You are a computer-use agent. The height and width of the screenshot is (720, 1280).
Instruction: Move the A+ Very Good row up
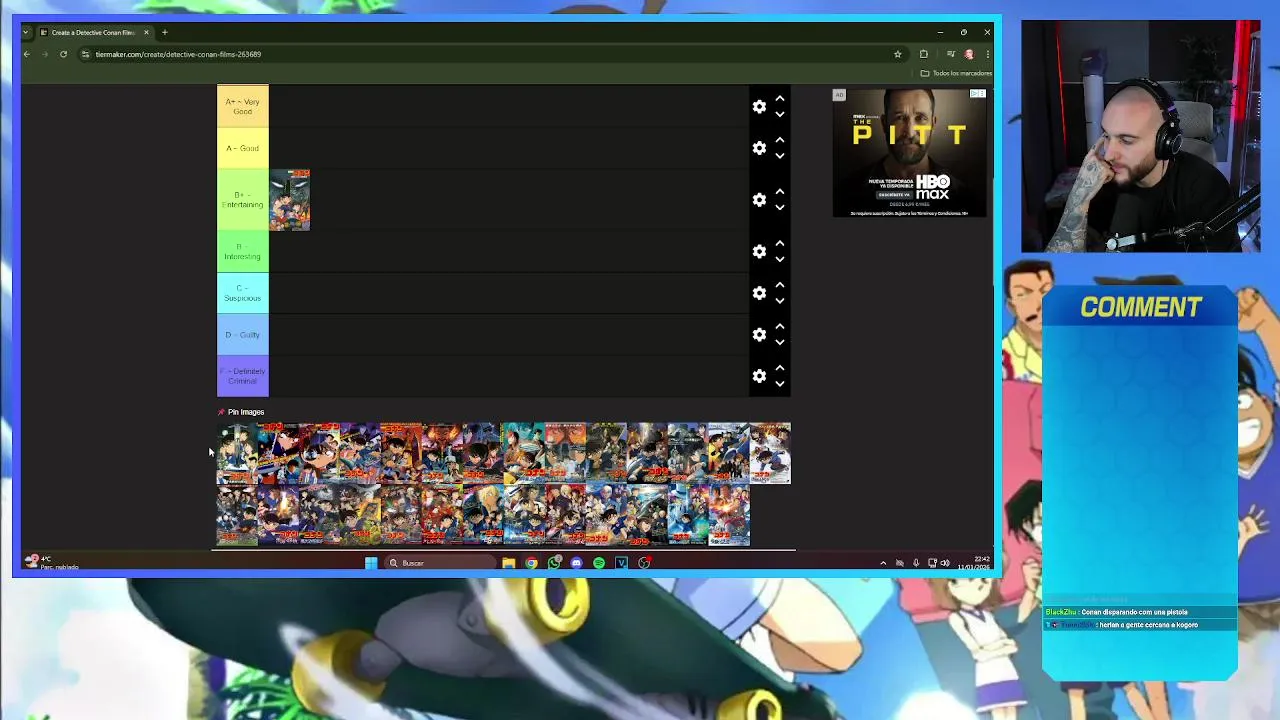780,99
